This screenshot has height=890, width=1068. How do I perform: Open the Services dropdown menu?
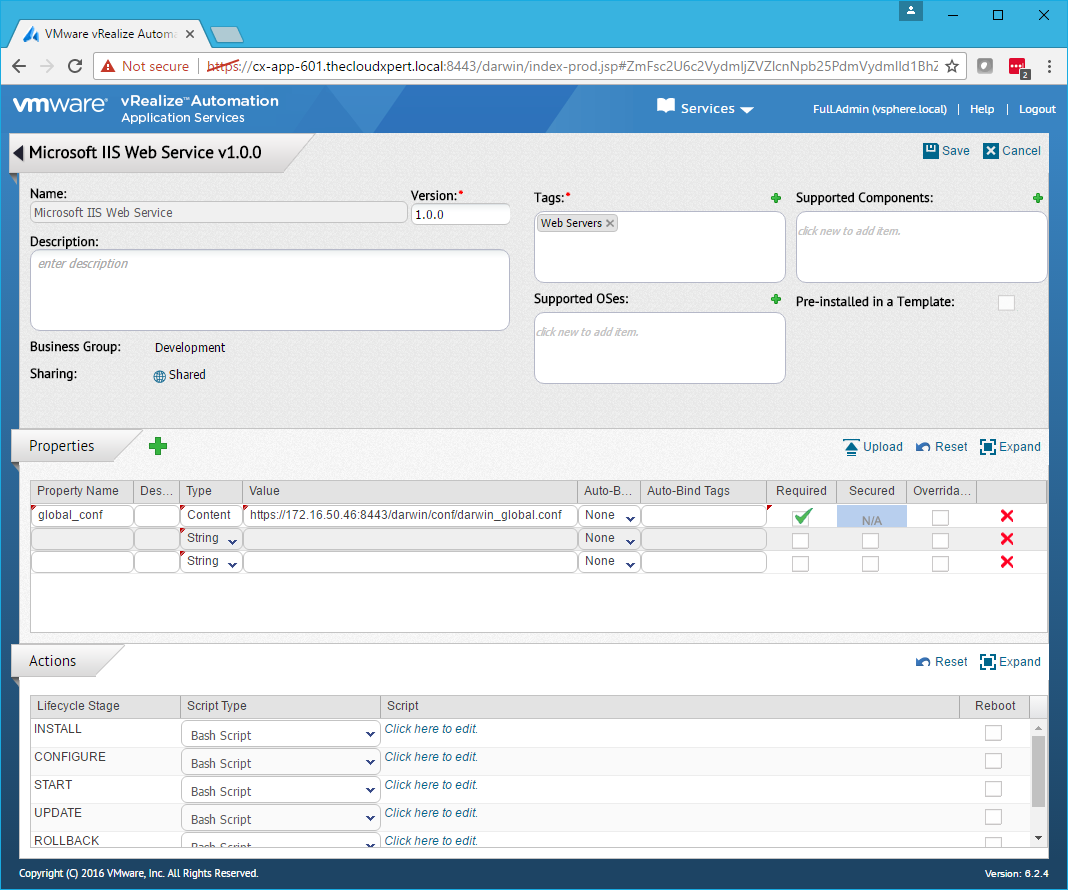tap(706, 109)
